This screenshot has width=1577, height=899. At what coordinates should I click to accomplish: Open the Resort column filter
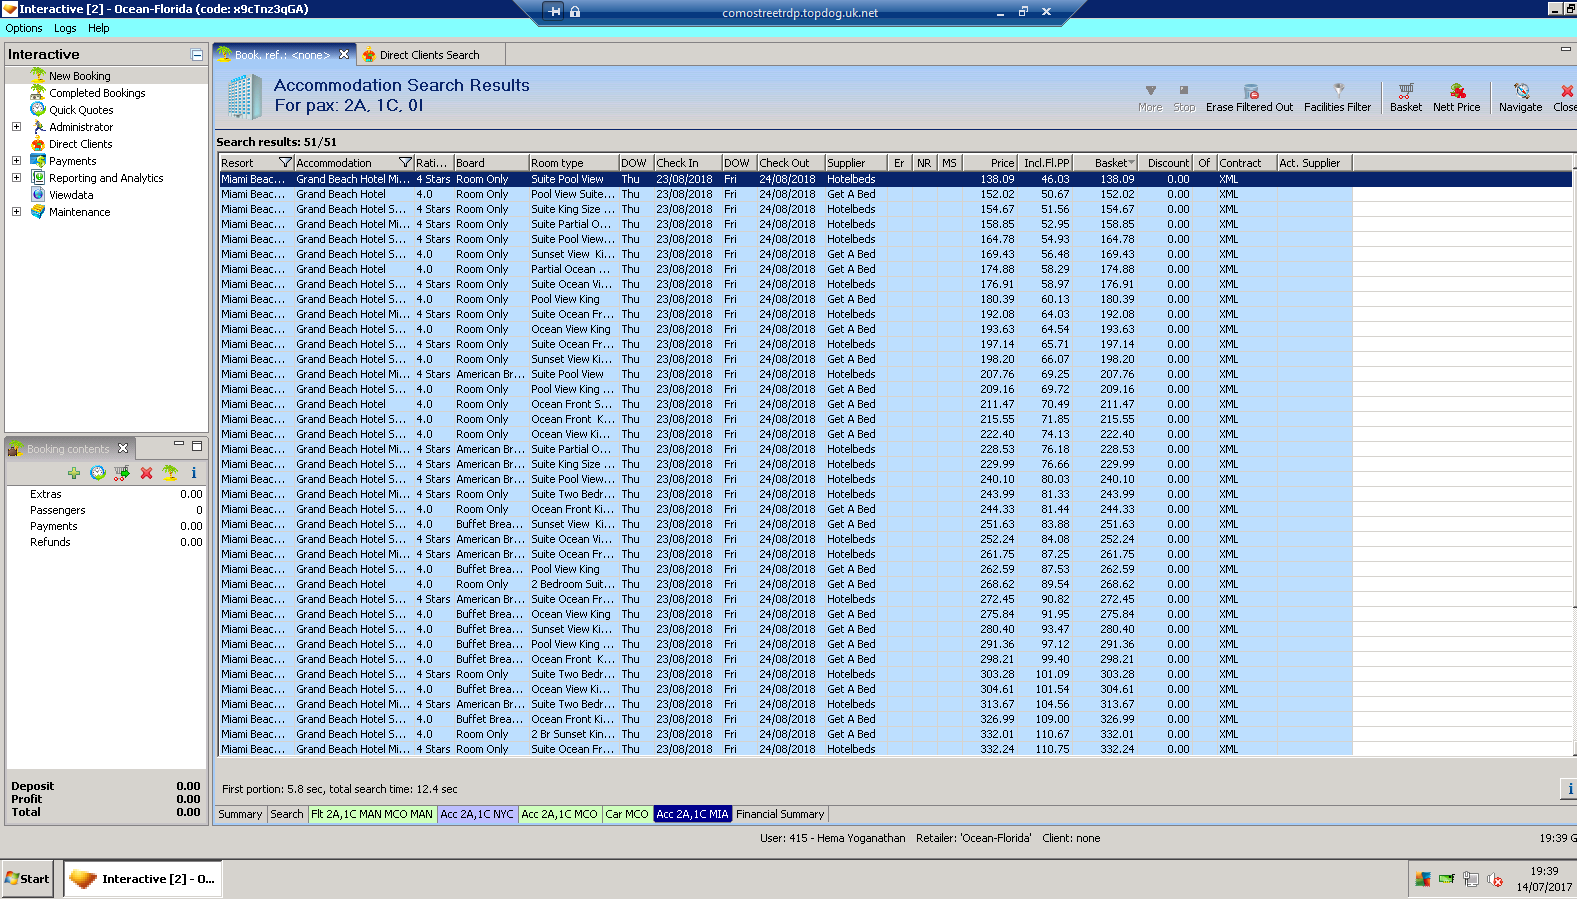point(285,163)
